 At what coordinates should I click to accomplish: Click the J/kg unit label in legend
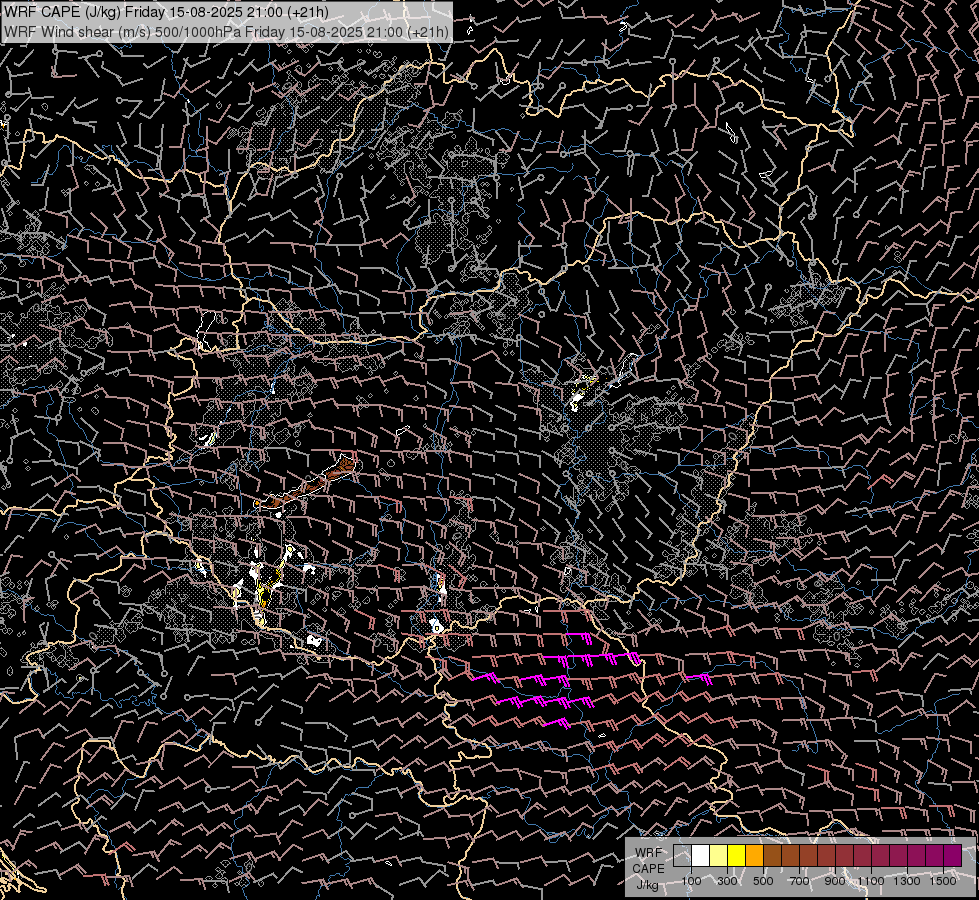(x=648, y=885)
